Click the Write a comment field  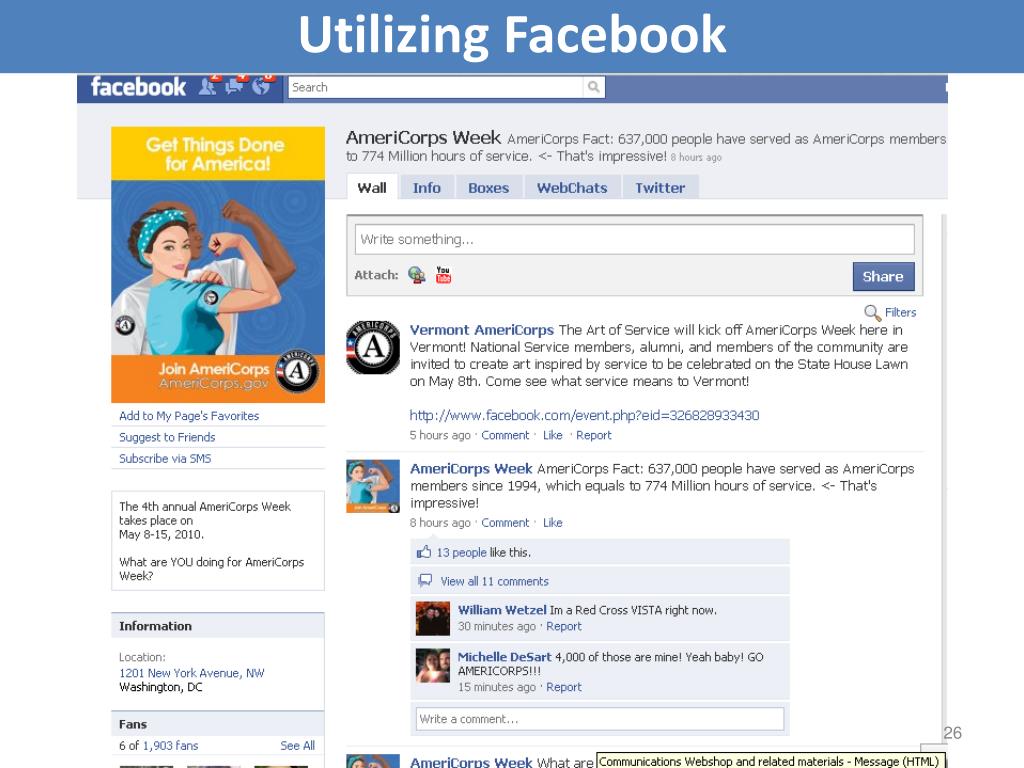click(600, 719)
